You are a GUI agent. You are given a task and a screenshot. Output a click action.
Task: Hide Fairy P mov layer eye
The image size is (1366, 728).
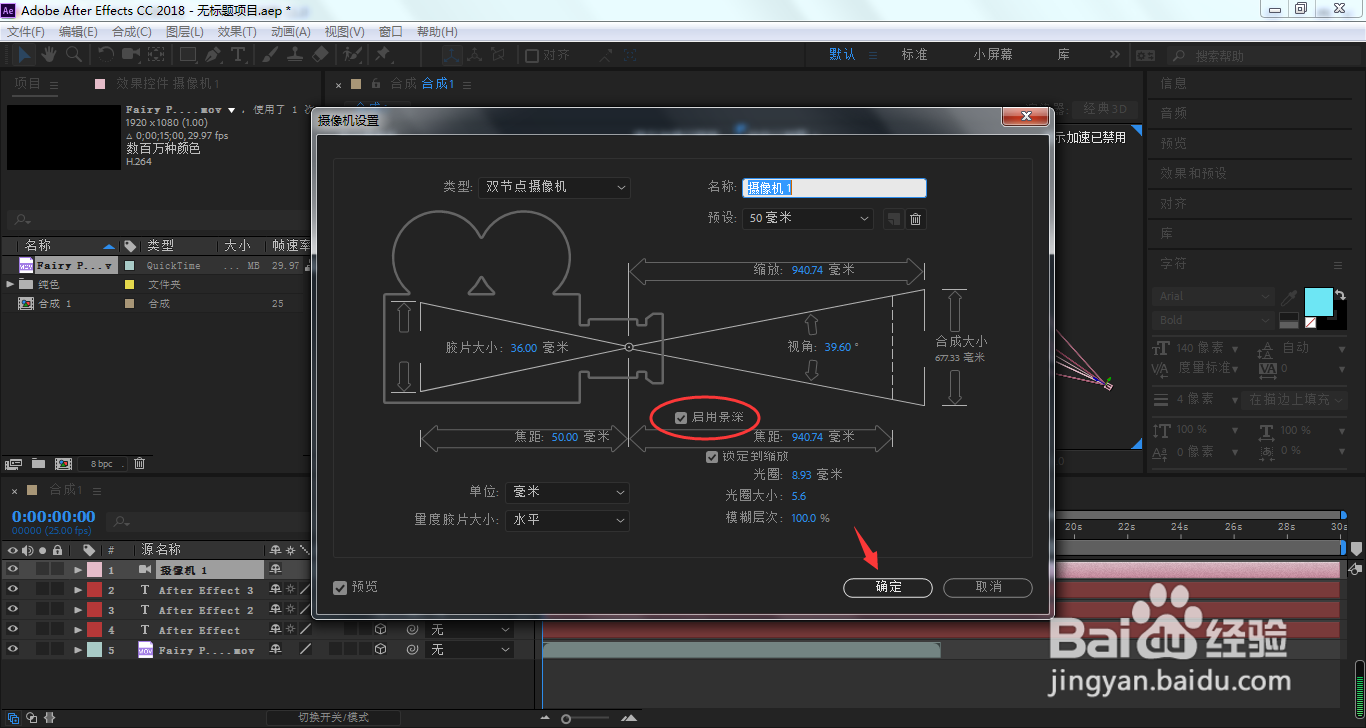click(x=13, y=650)
